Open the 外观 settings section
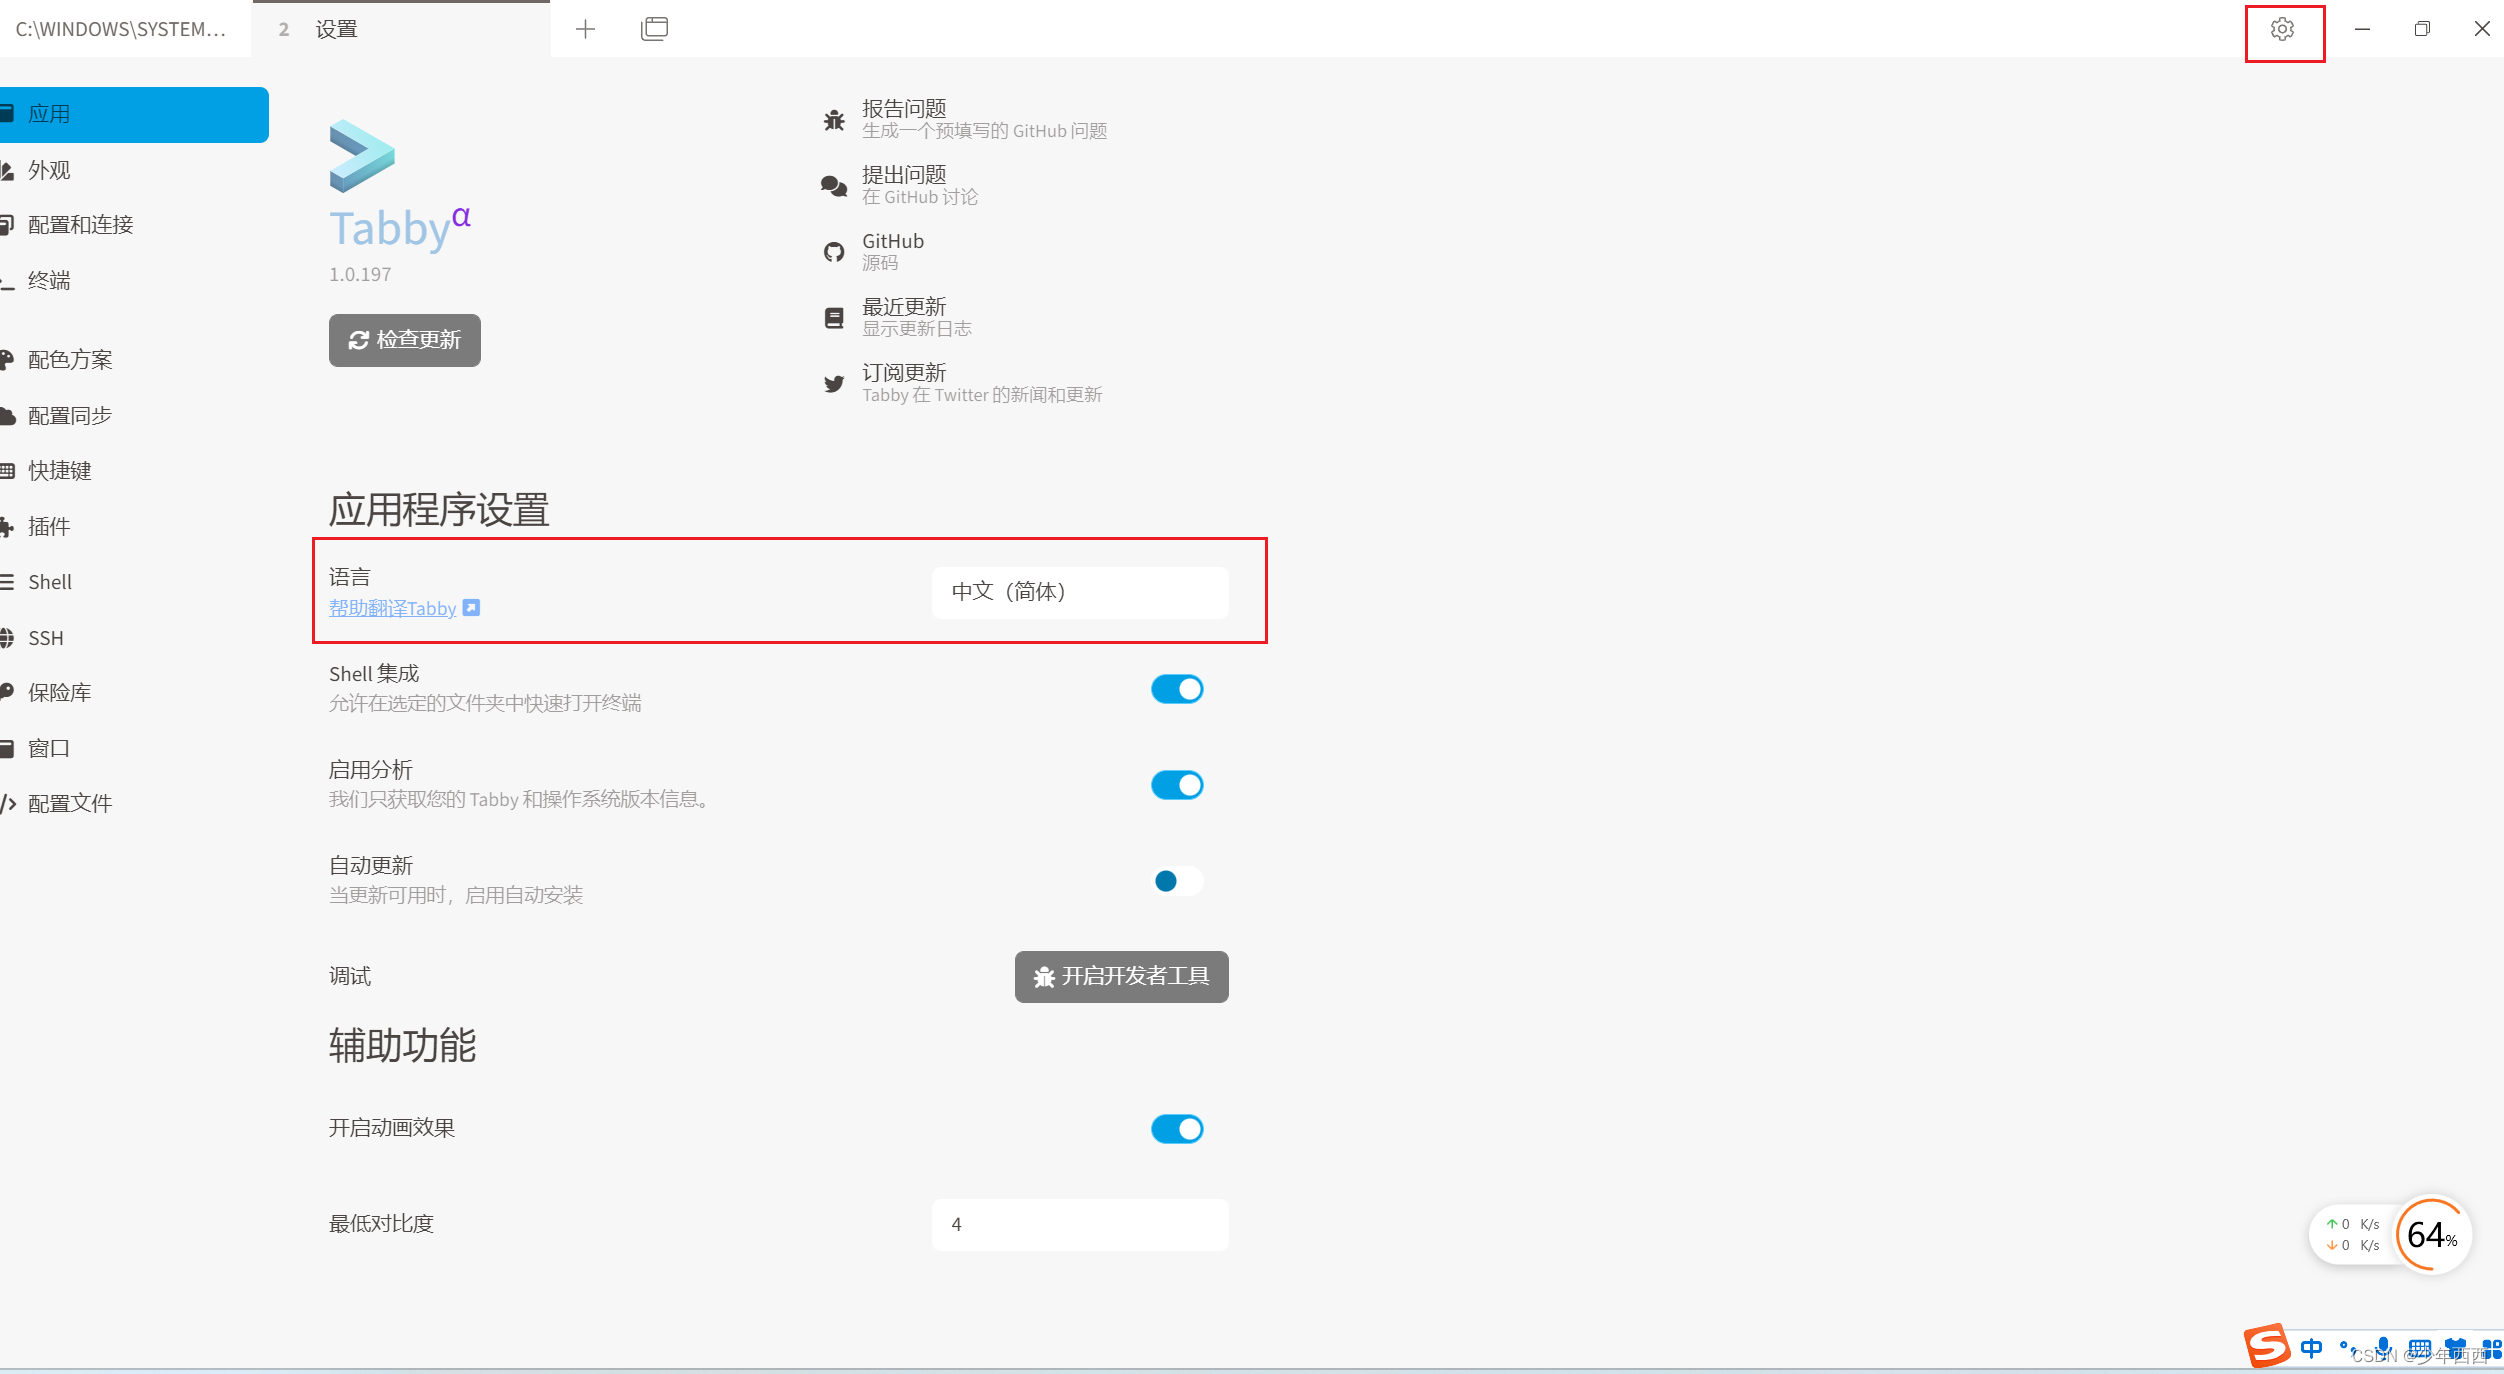 [50, 170]
